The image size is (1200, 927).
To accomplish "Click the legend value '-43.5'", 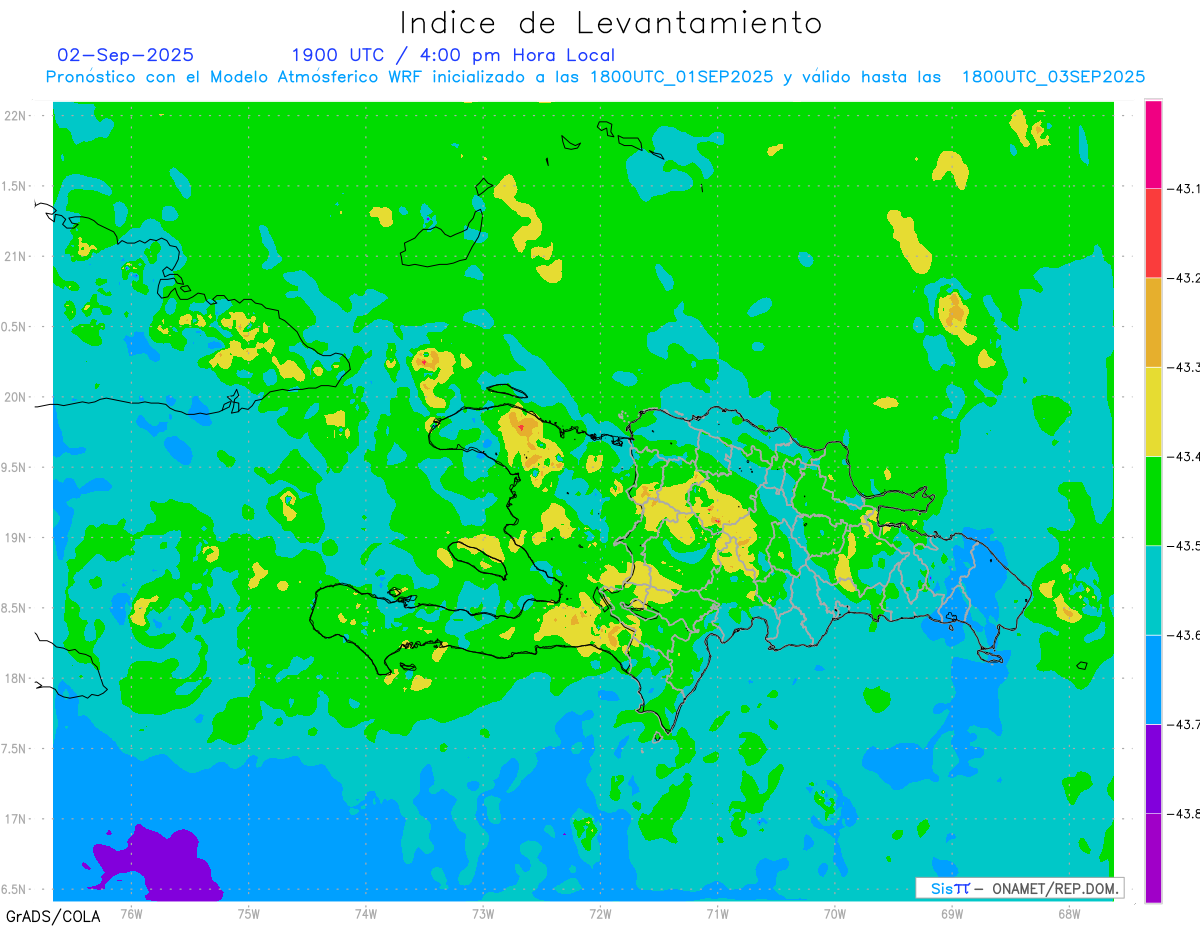I will [1184, 545].
